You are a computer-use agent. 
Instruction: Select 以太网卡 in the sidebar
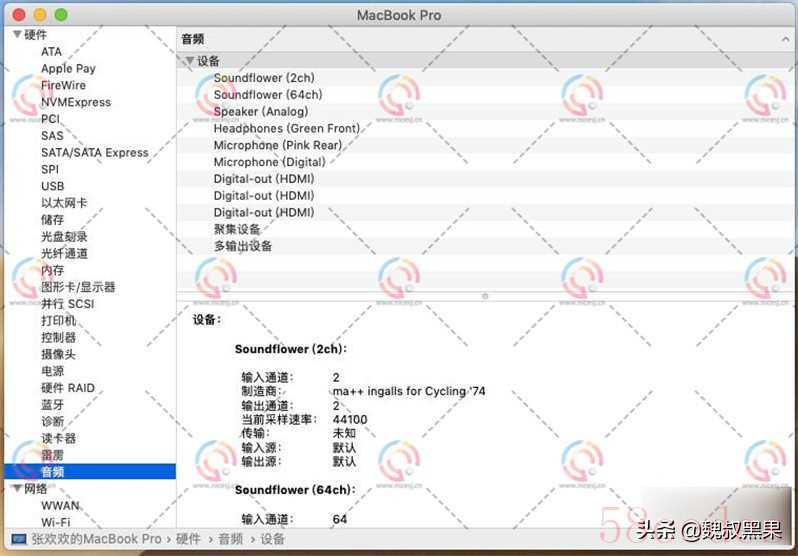[x=64, y=203]
